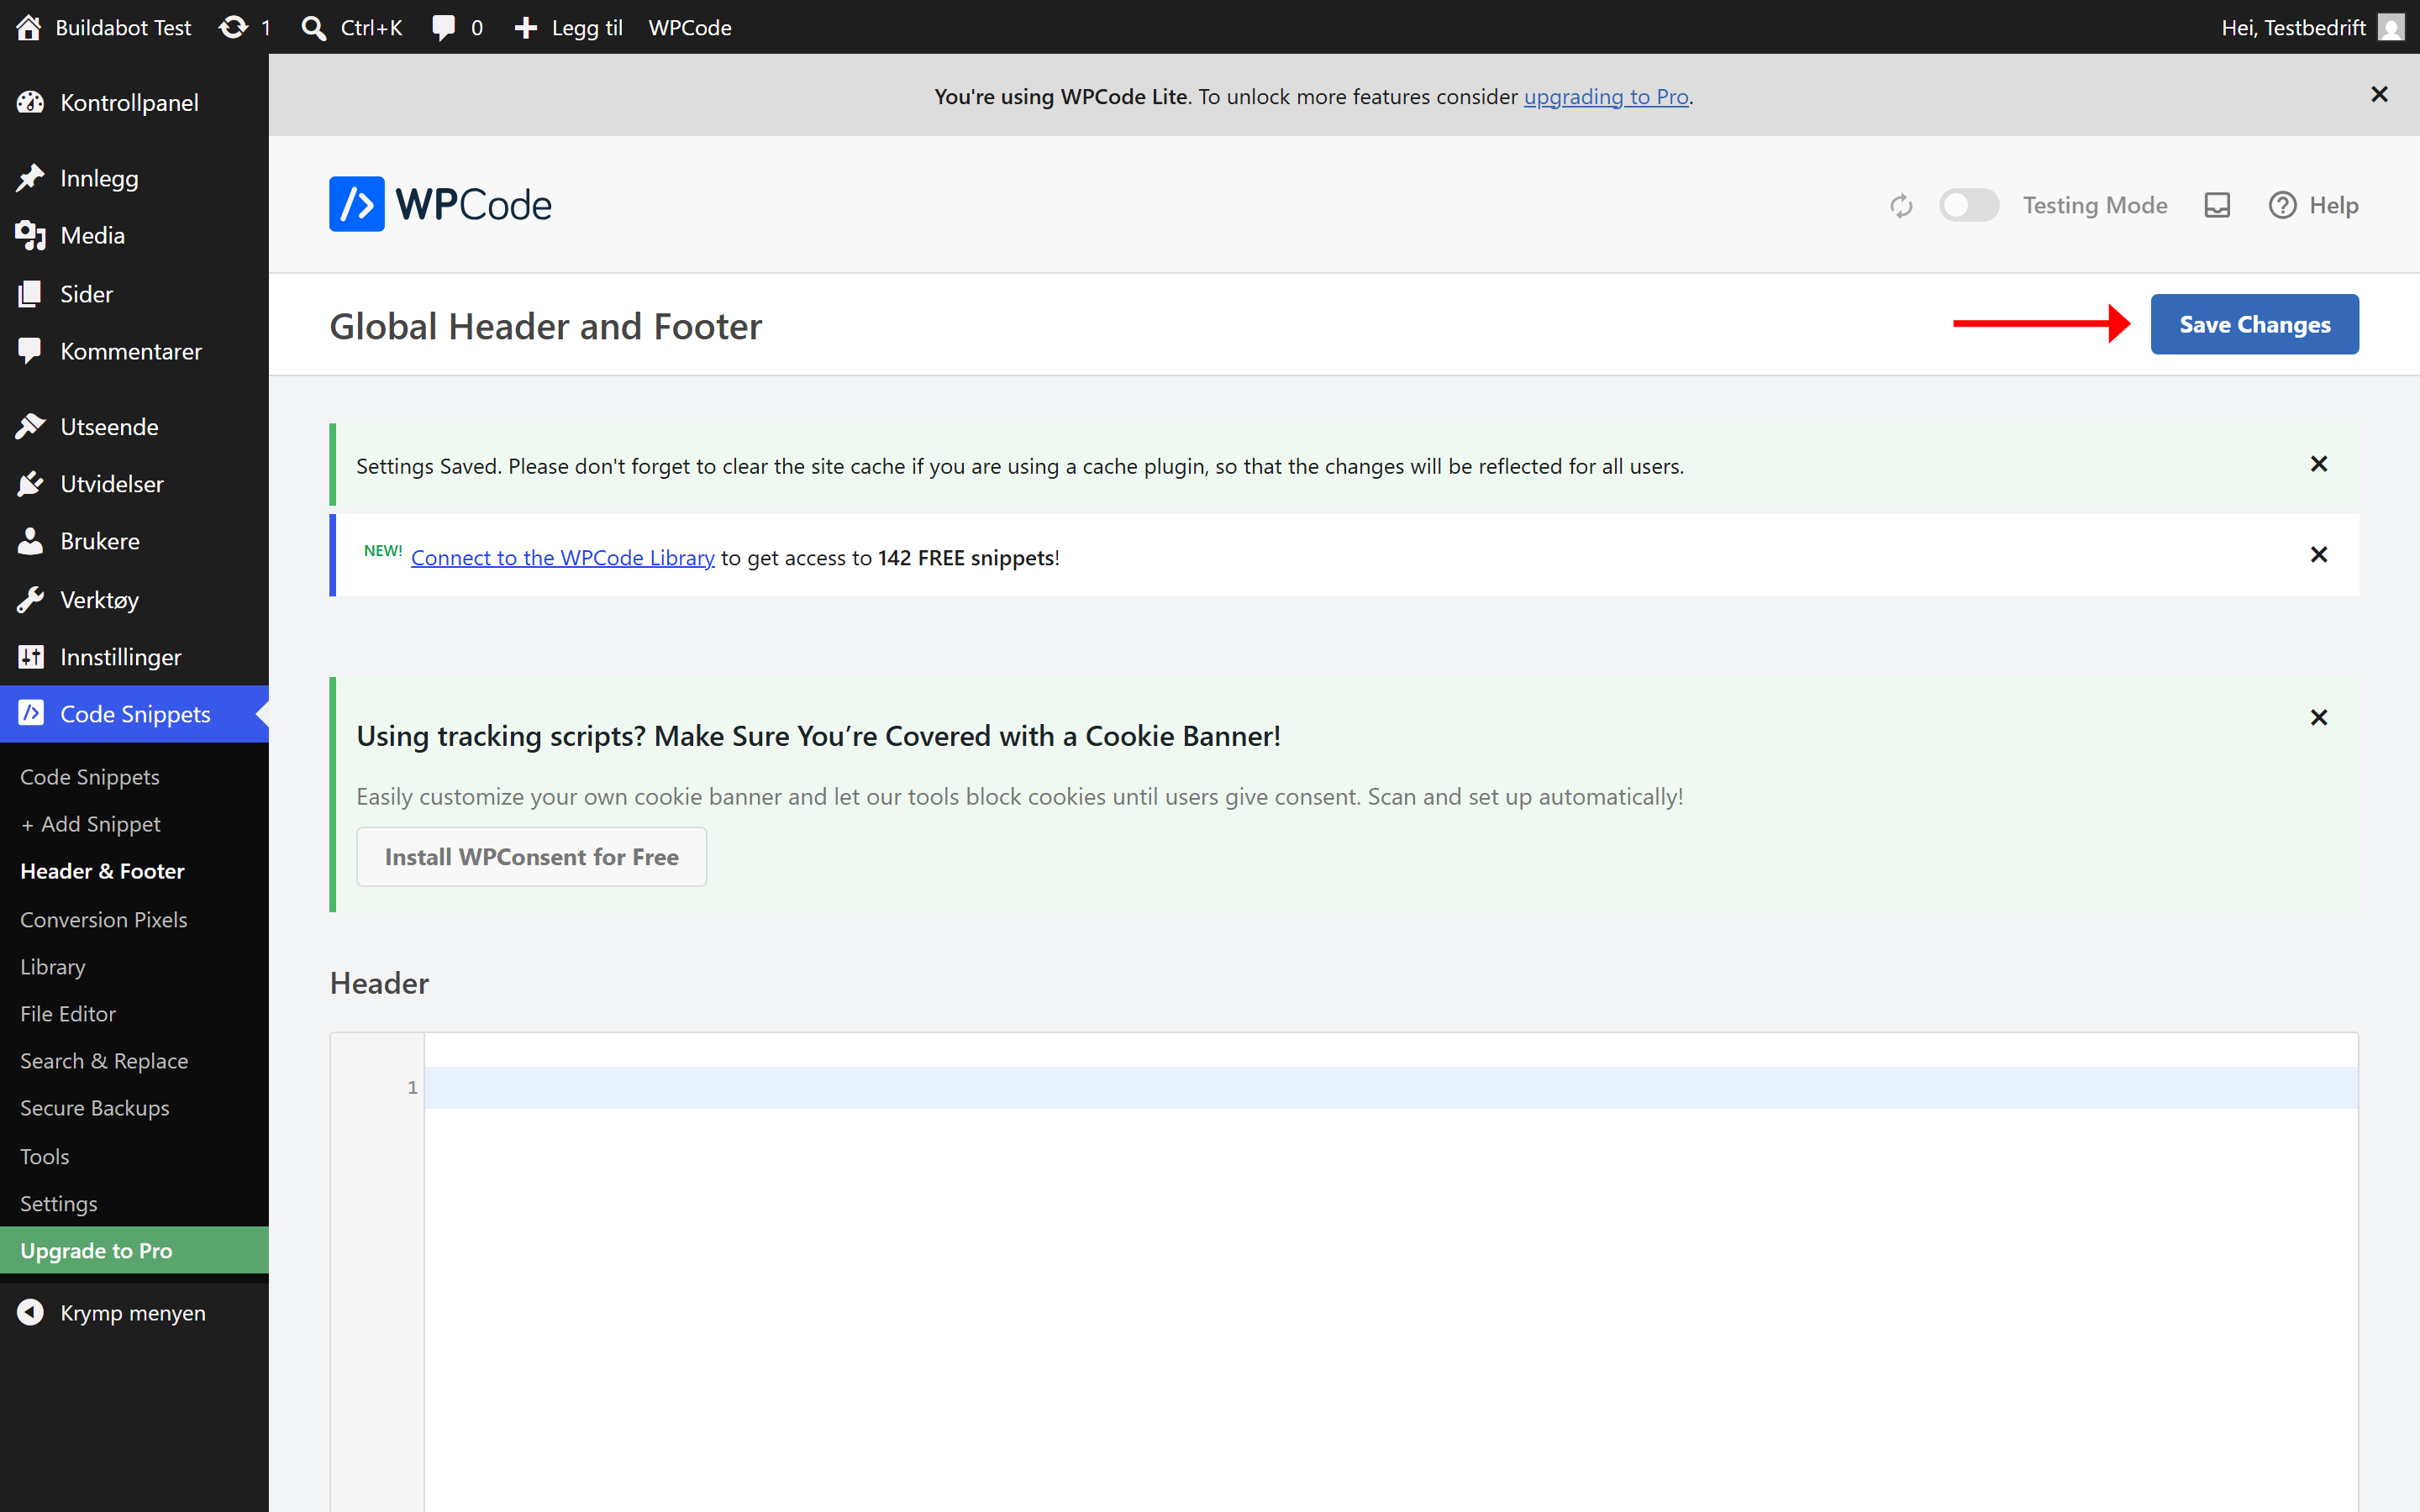Viewport: 2420px width, 1512px height.
Task: Open Connect to the WPCode Library link
Action: click(562, 557)
